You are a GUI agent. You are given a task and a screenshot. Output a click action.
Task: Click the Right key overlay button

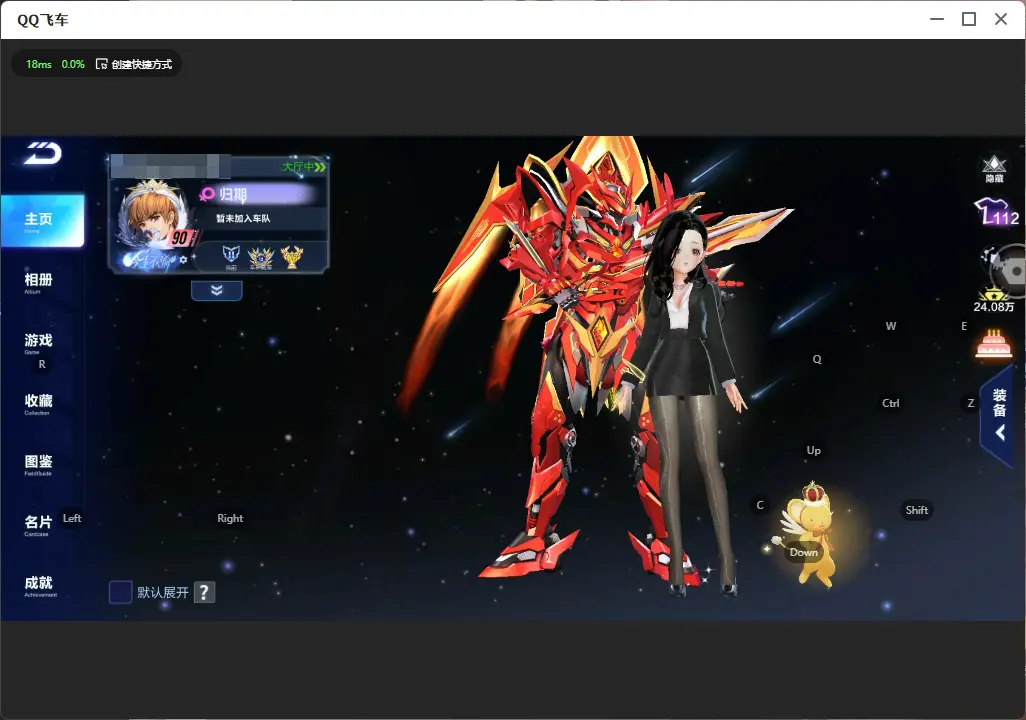[x=230, y=518]
